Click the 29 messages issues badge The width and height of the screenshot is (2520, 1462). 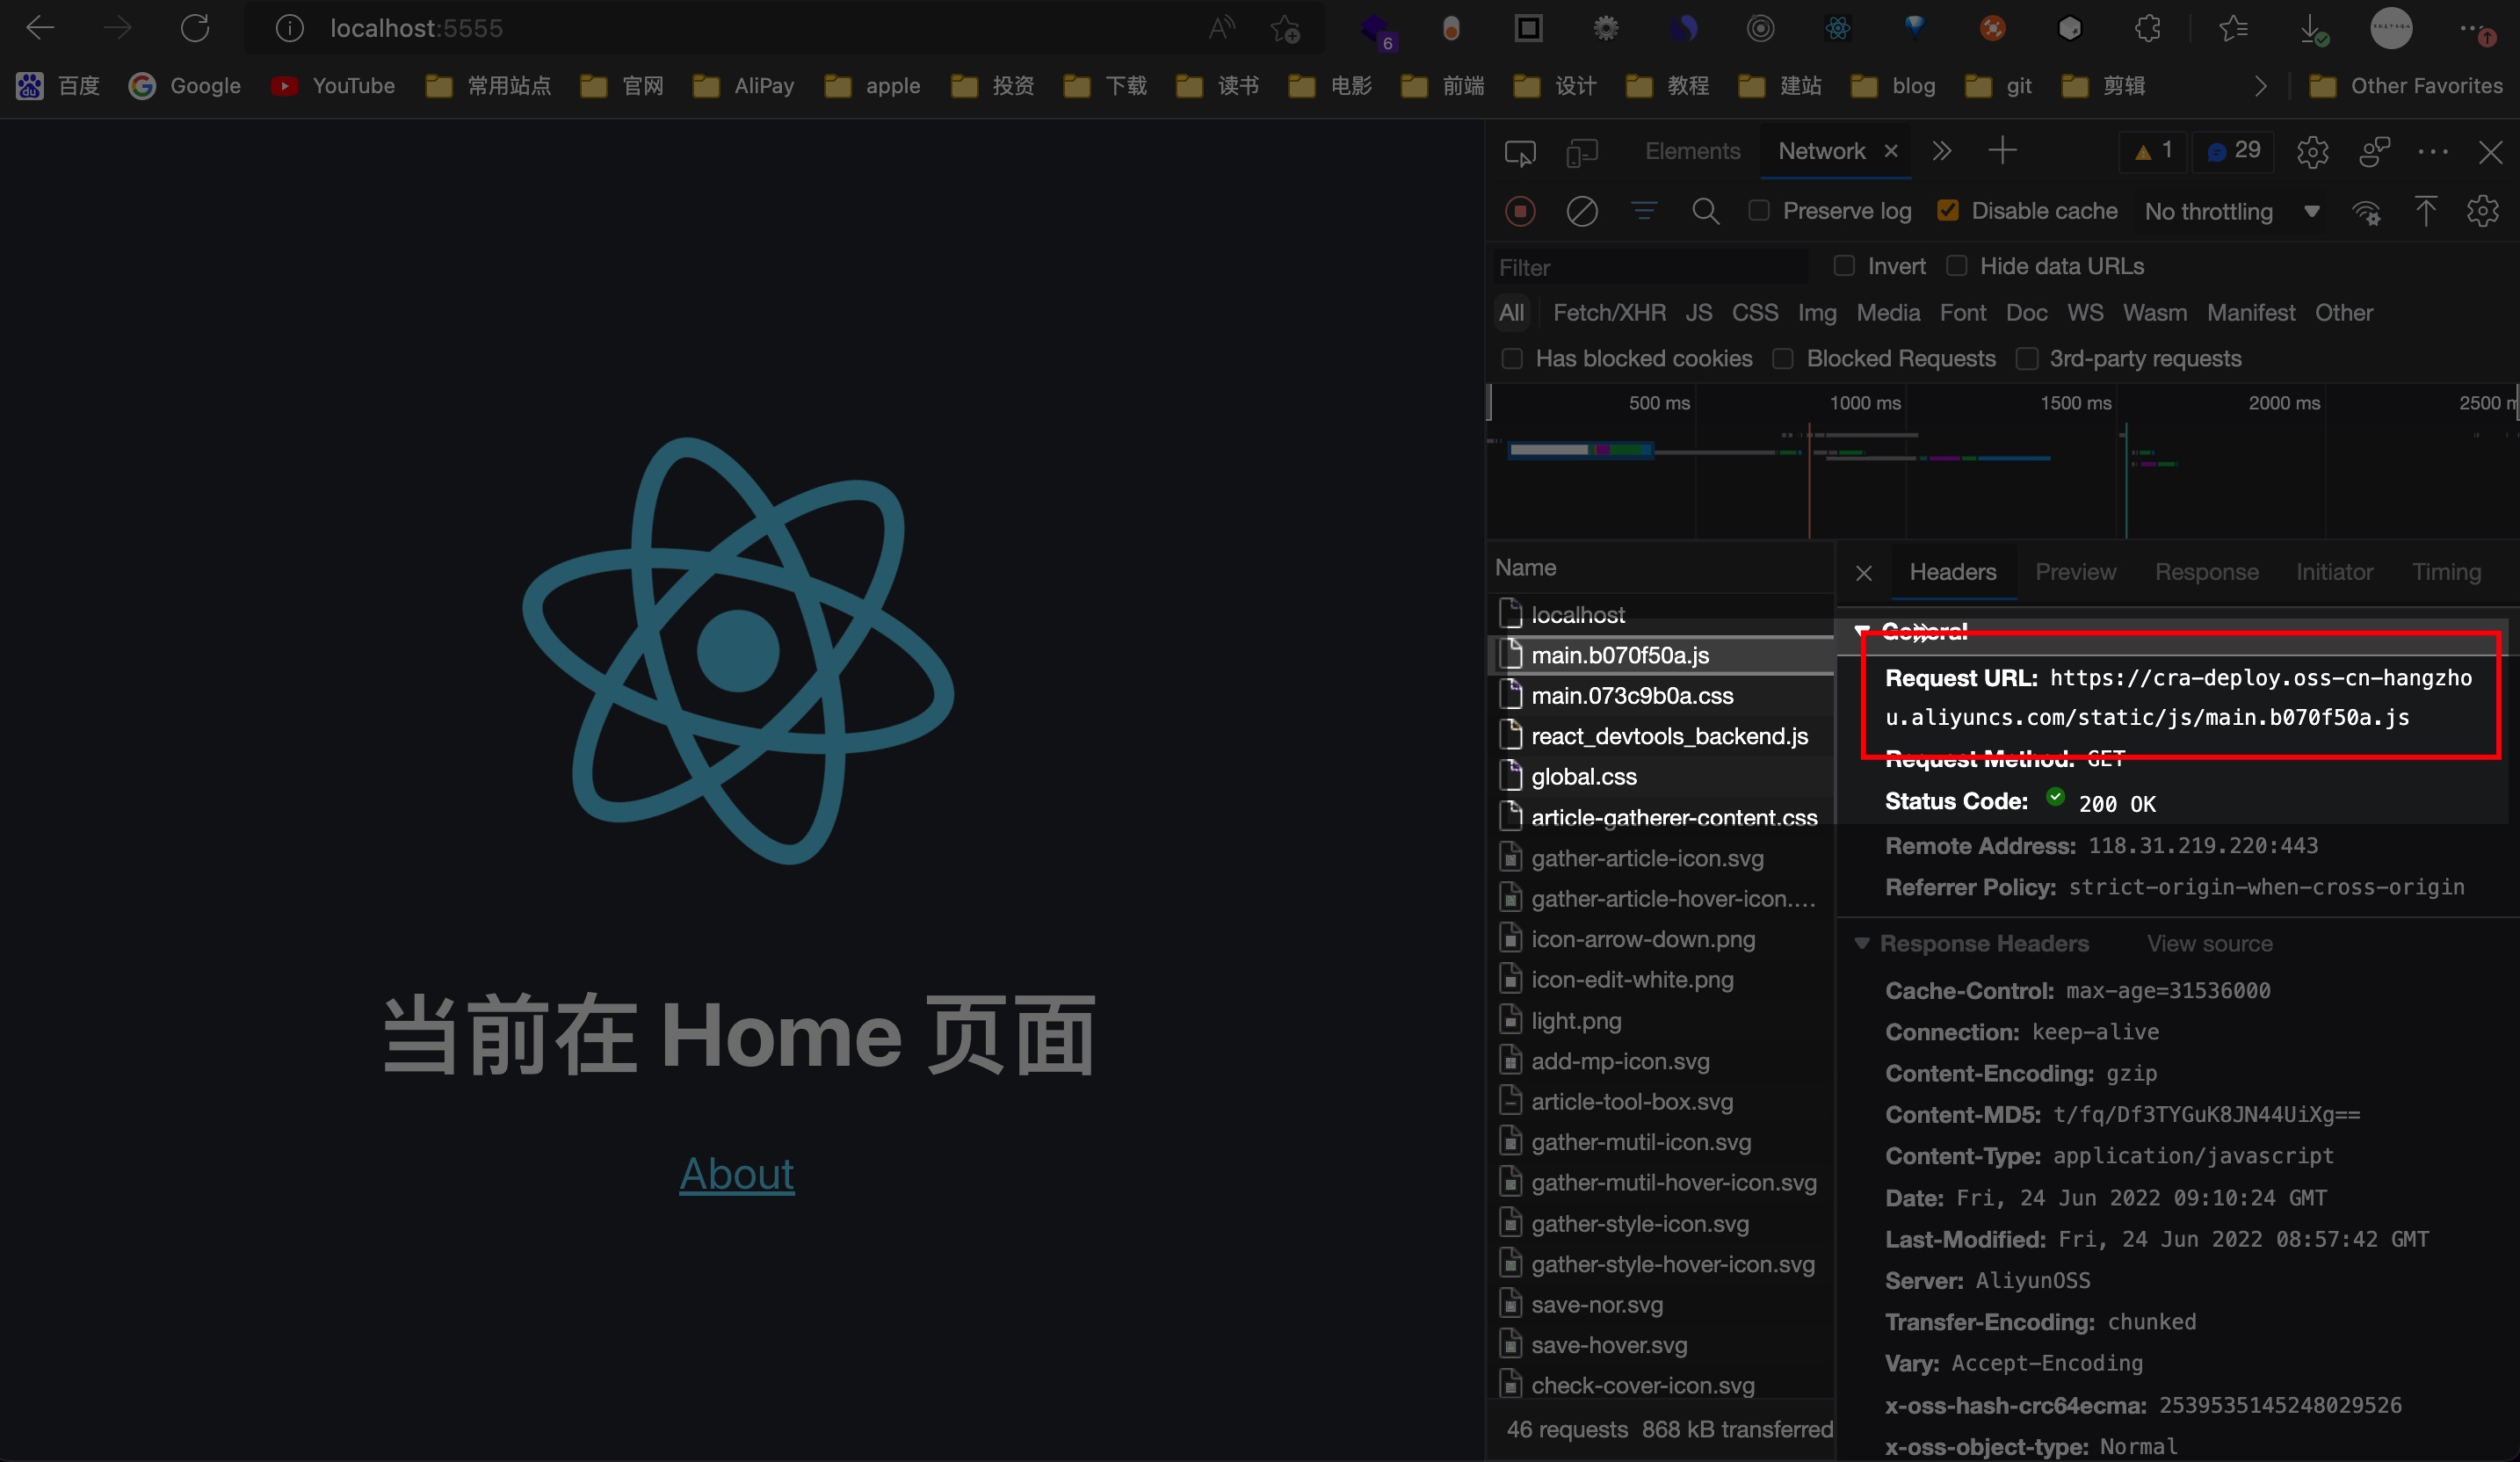[2233, 151]
